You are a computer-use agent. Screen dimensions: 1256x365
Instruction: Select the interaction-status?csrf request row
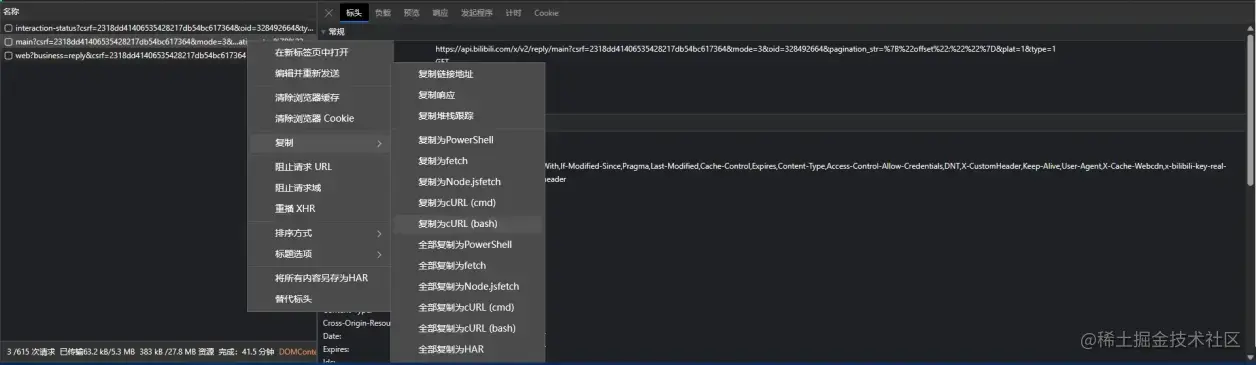pyautogui.click(x=158, y=28)
